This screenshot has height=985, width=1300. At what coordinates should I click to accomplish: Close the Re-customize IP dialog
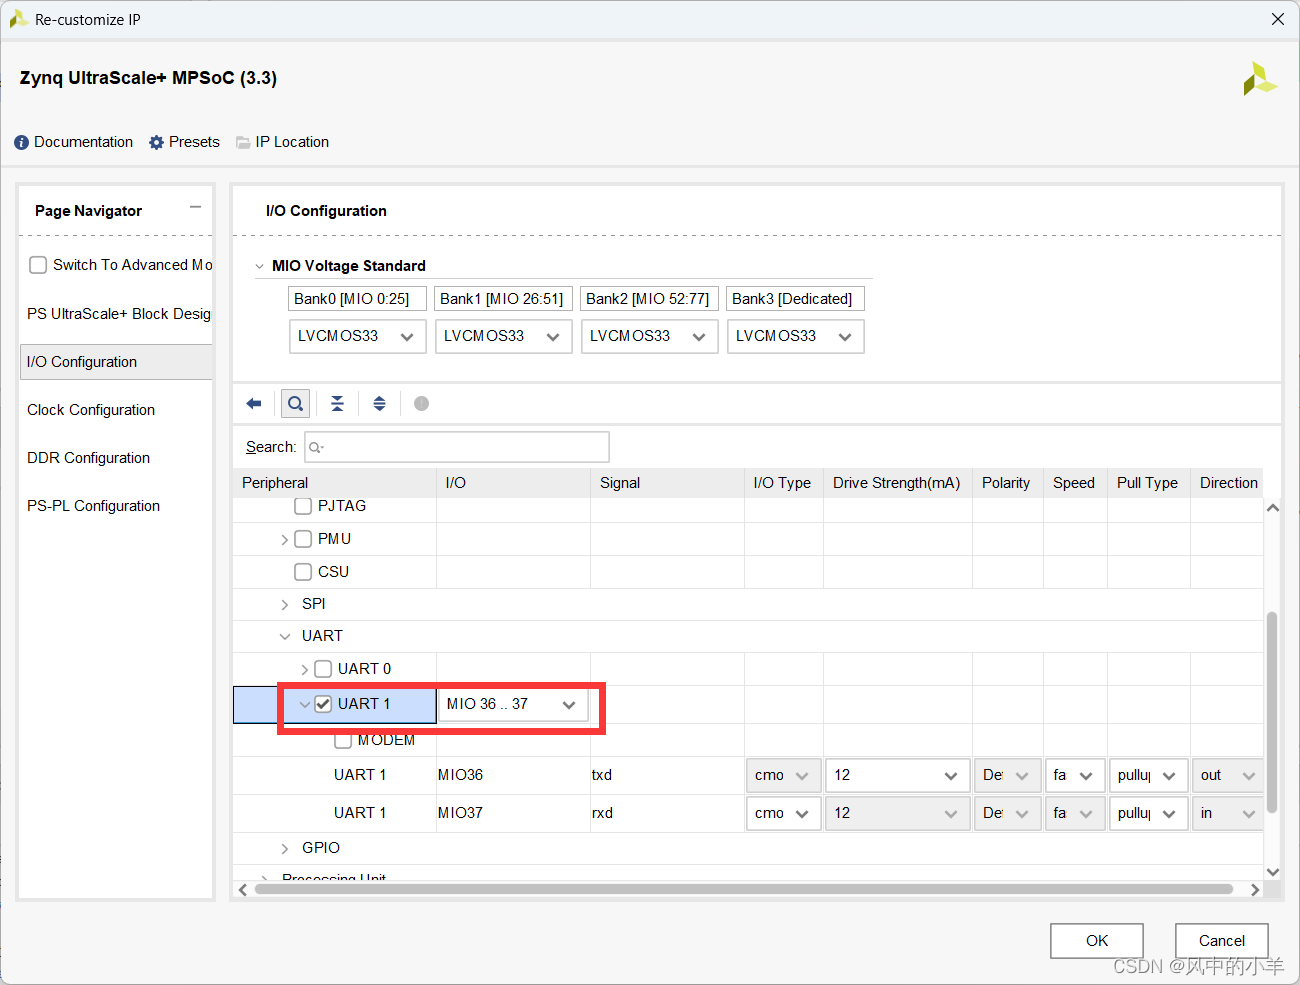point(1277,19)
